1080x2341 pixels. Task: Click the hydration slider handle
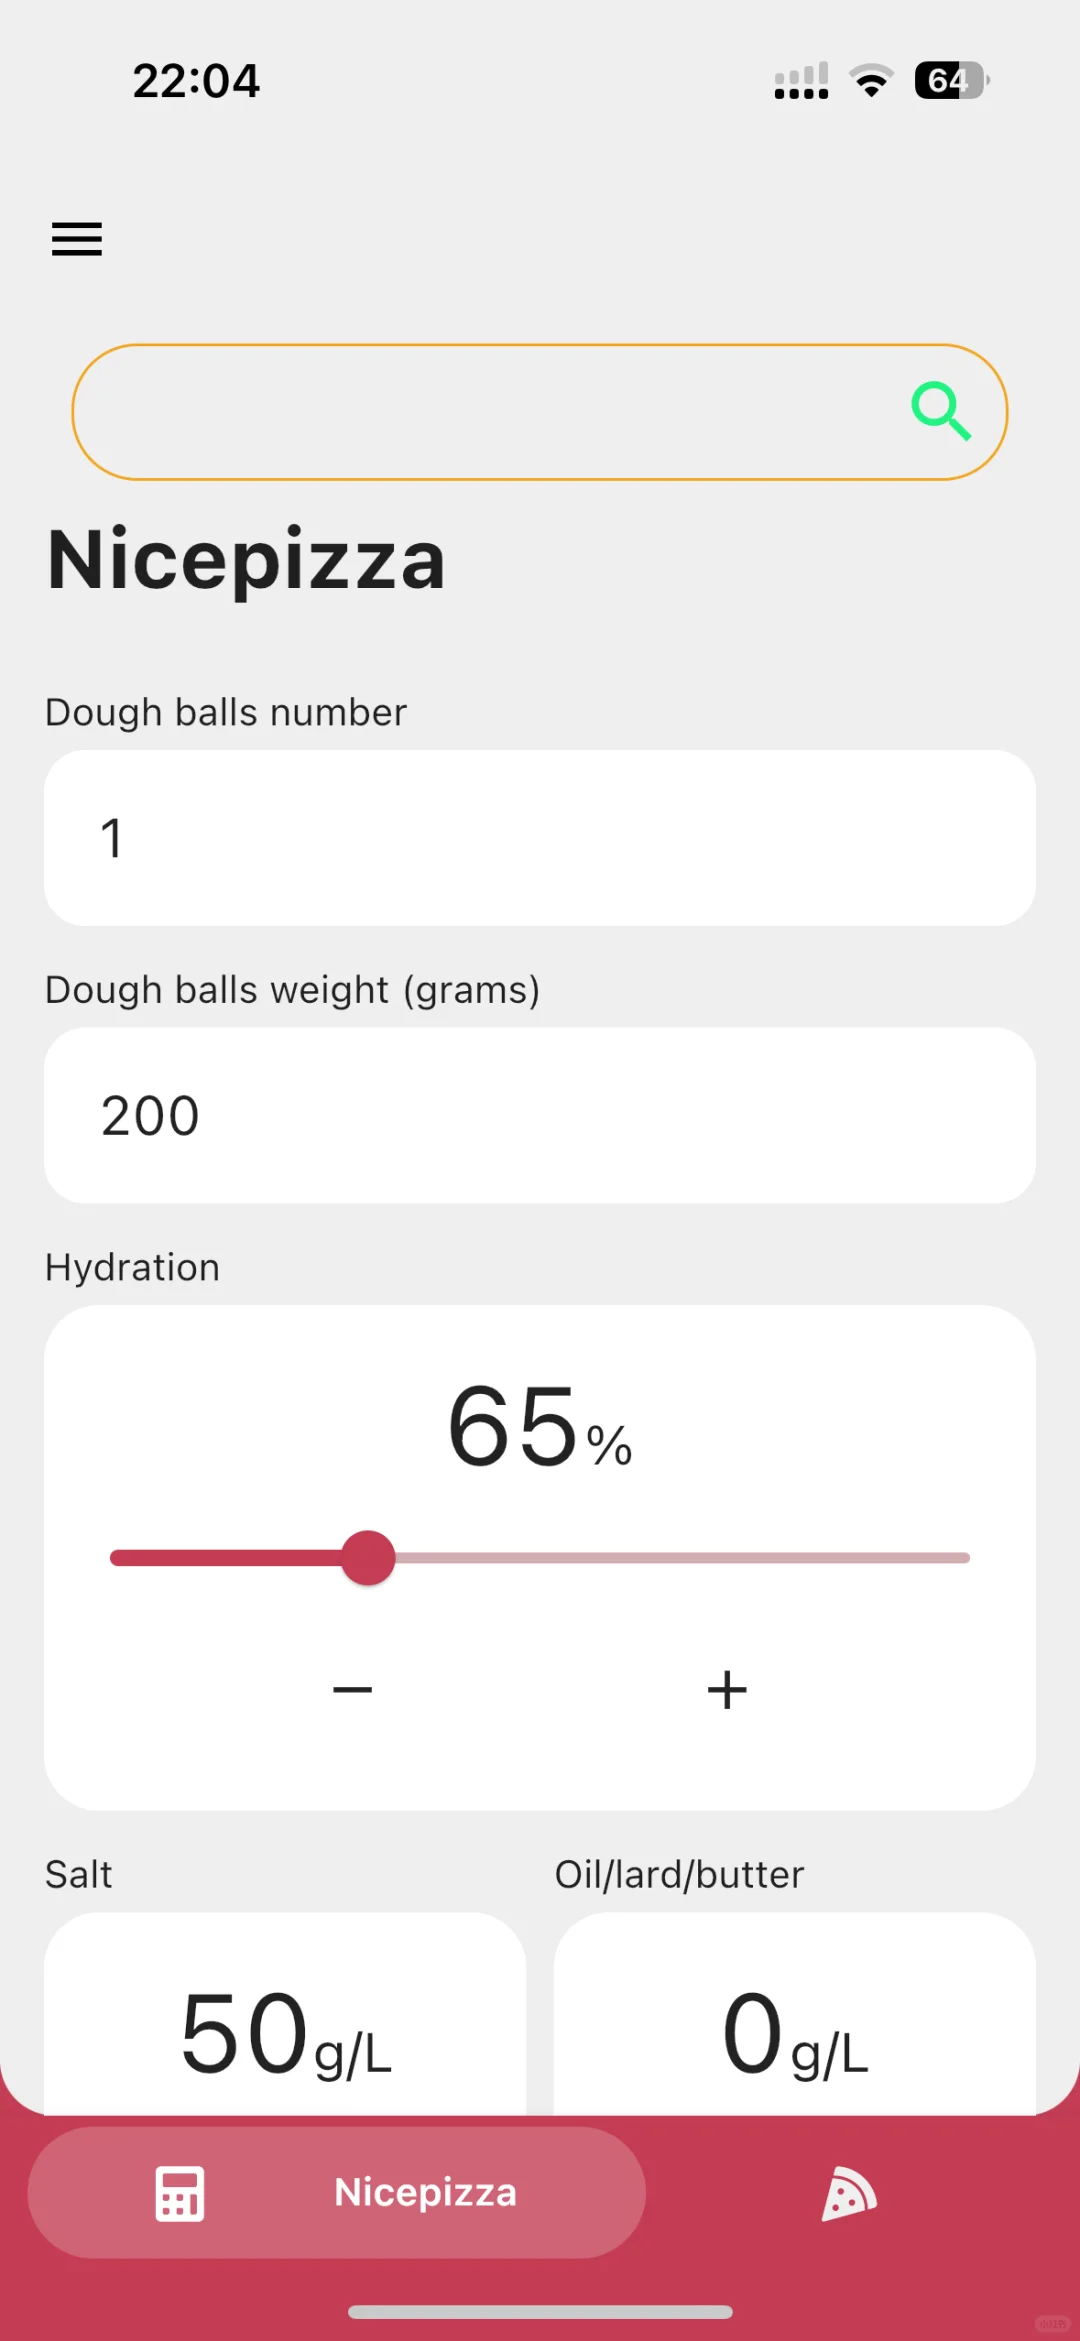click(368, 1558)
